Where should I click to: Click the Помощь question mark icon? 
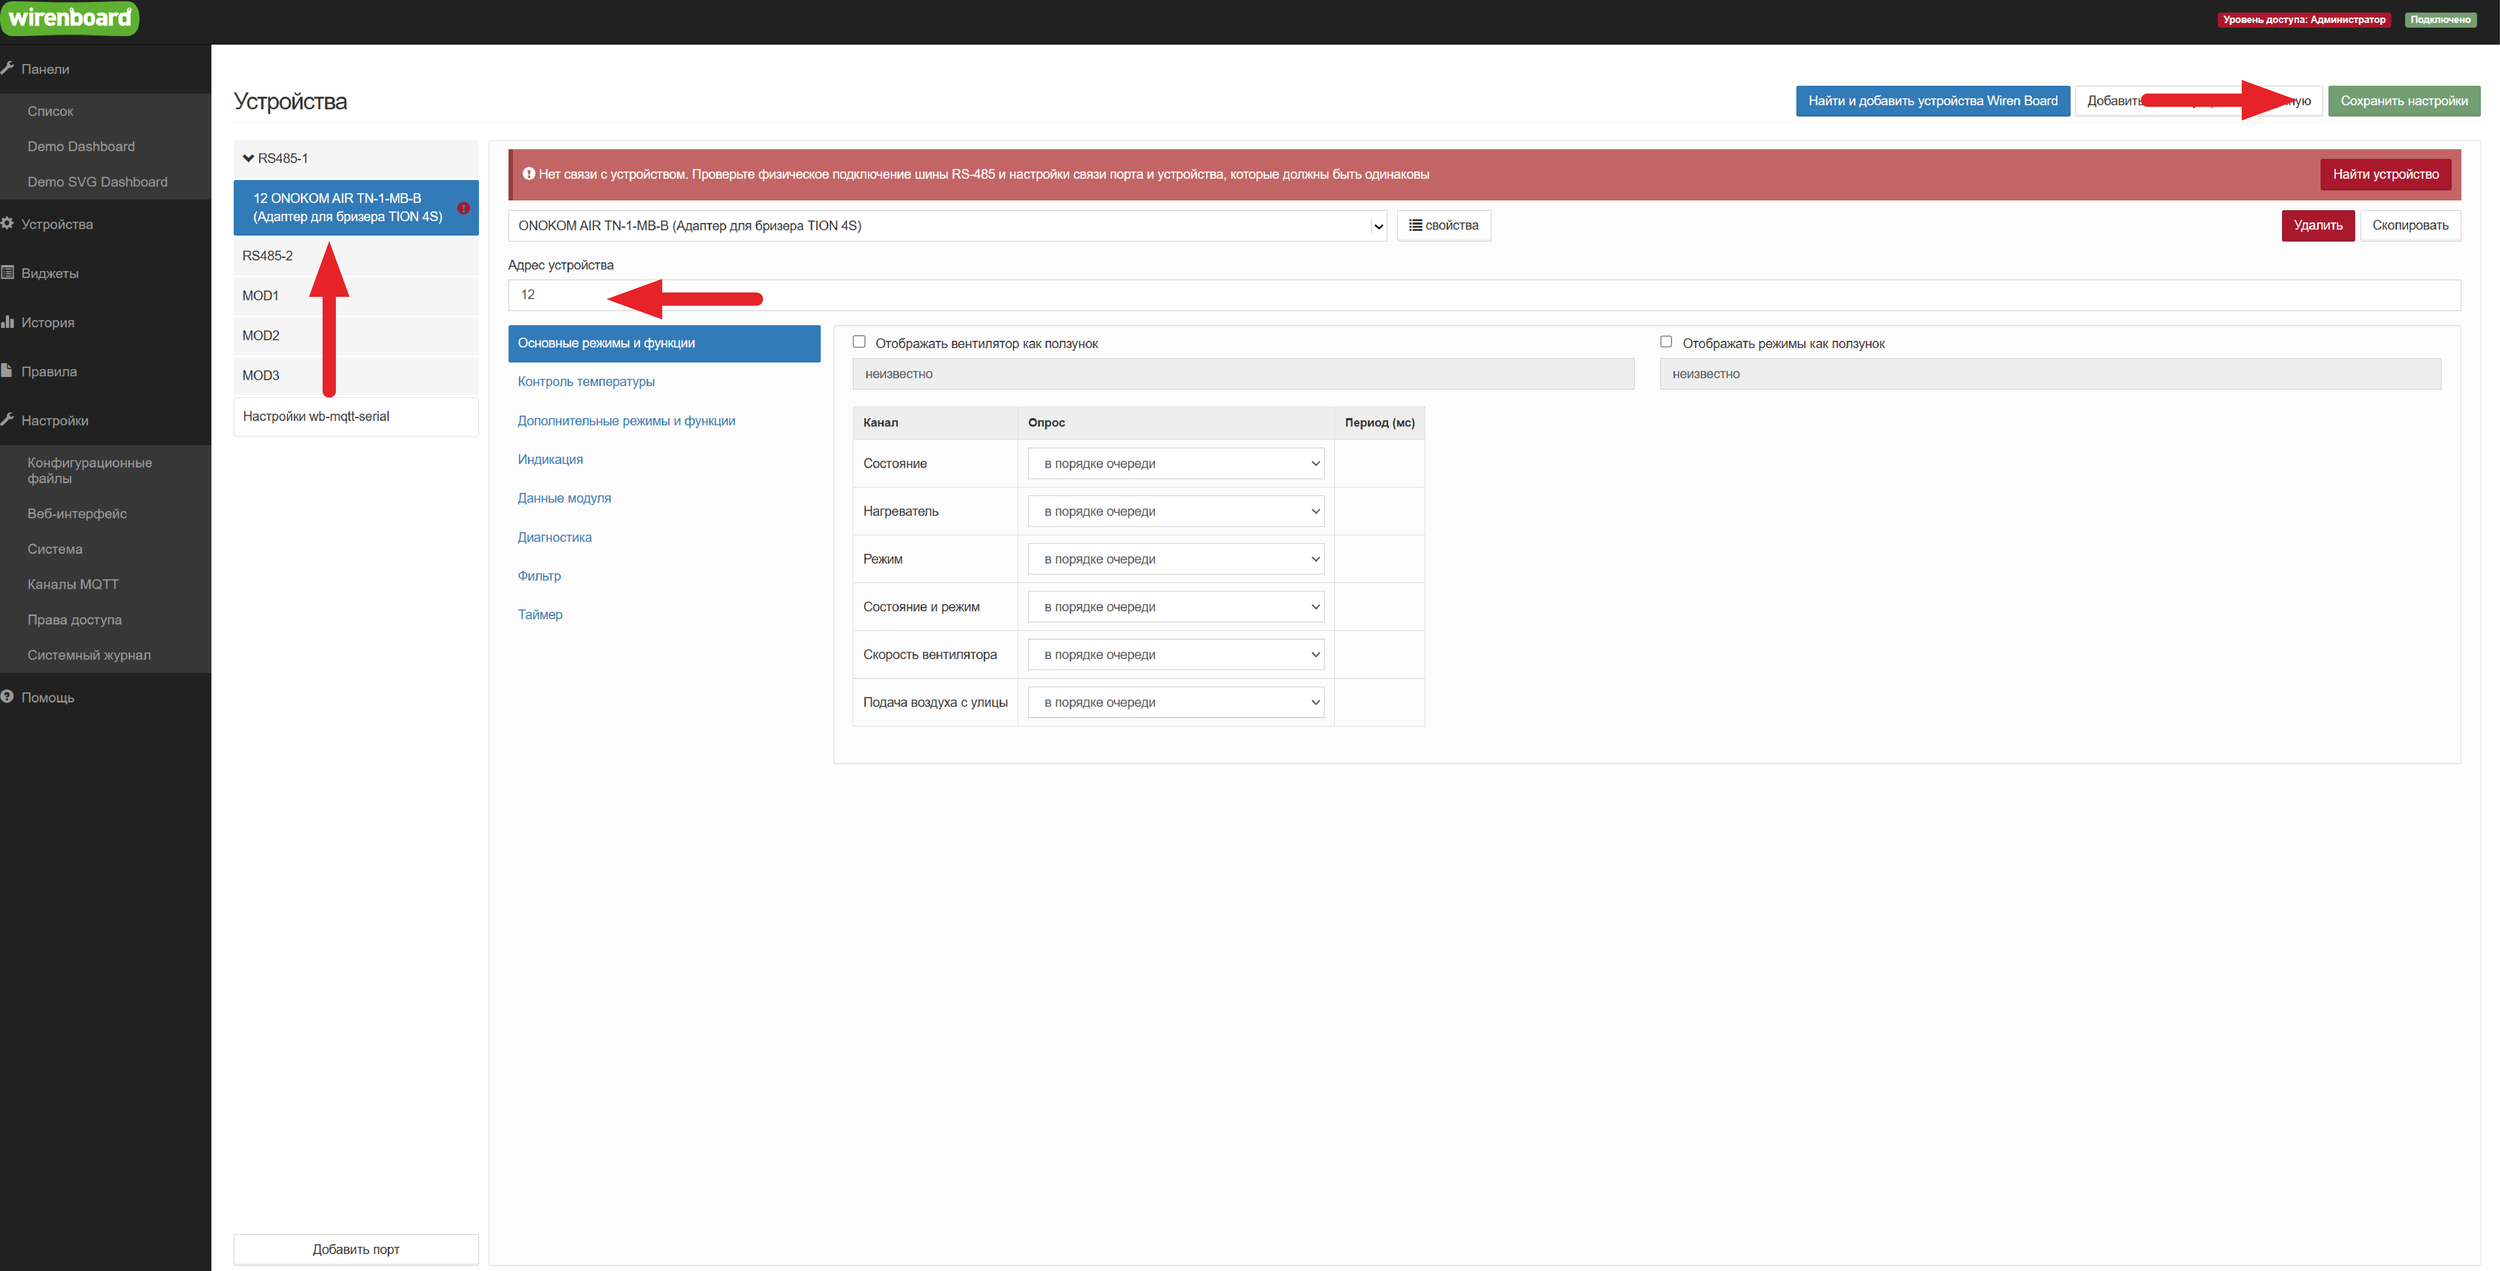coord(8,696)
